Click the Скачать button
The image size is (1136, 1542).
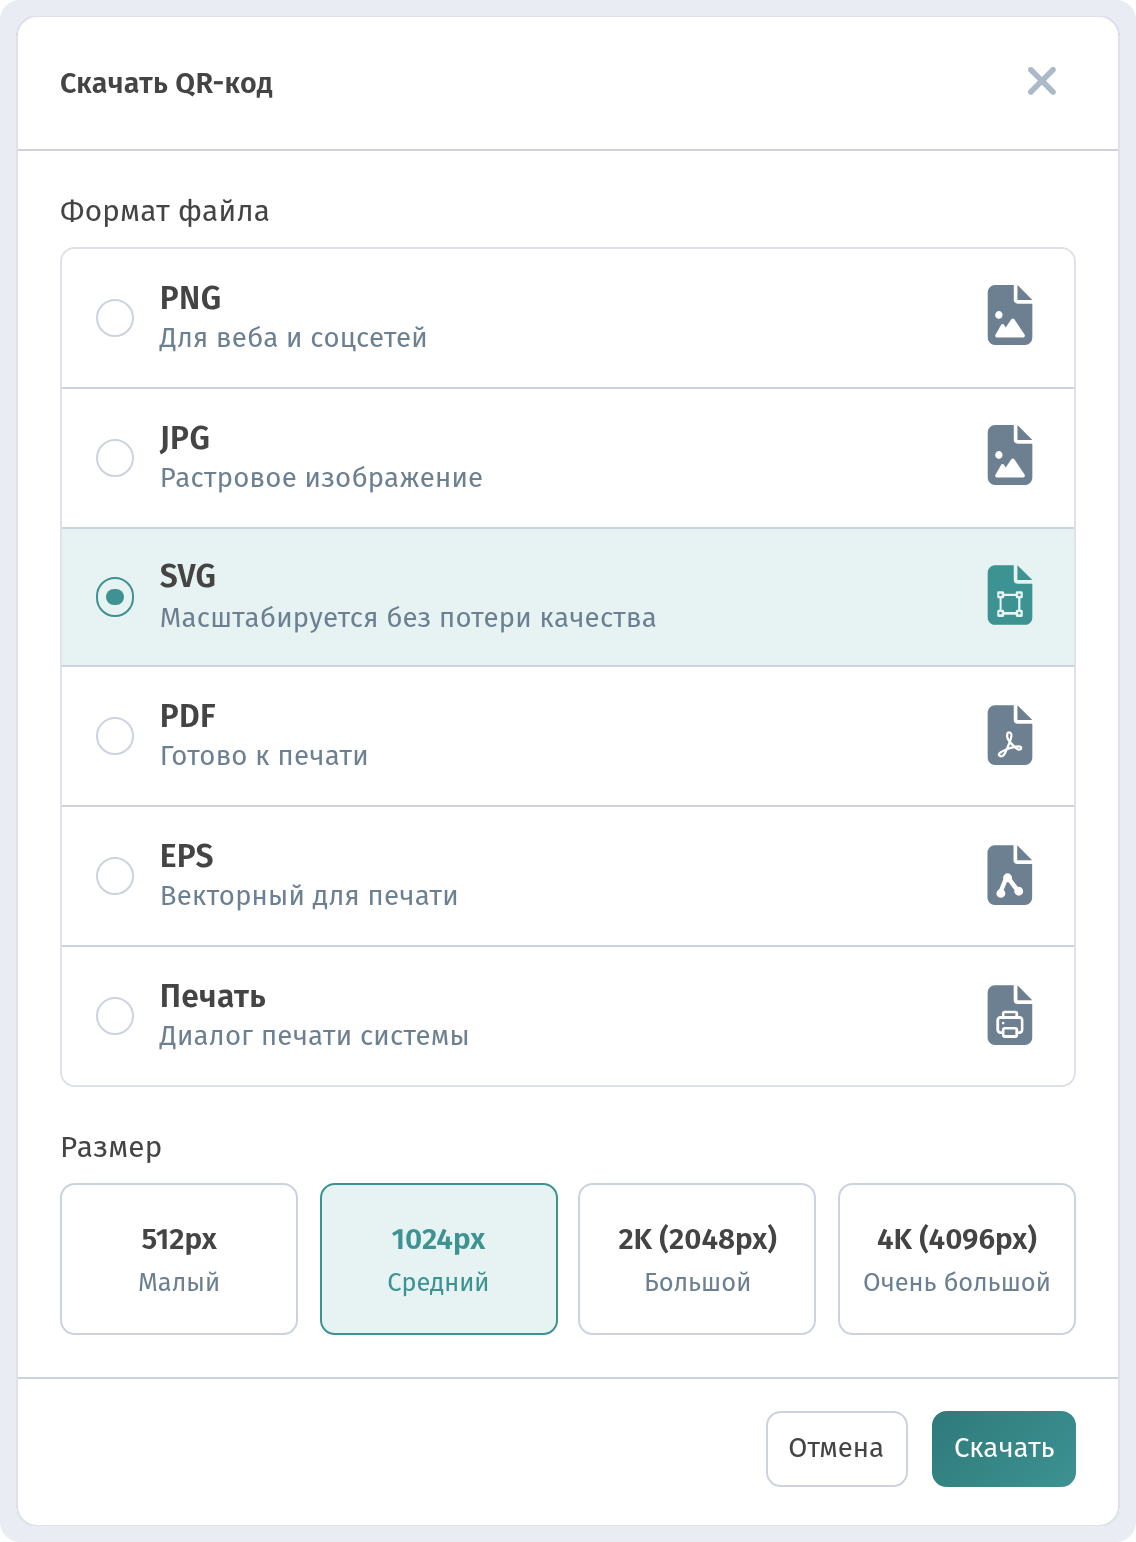[x=1004, y=1449]
